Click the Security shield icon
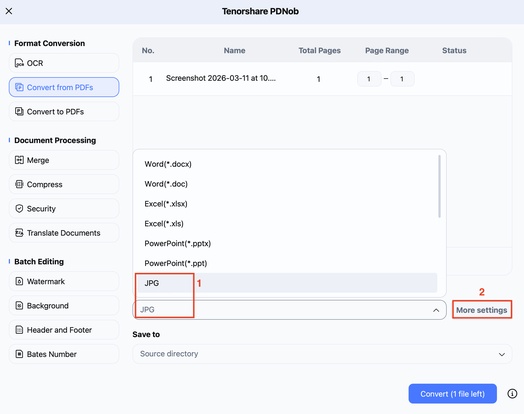This screenshot has width=524, height=414. [x=19, y=209]
